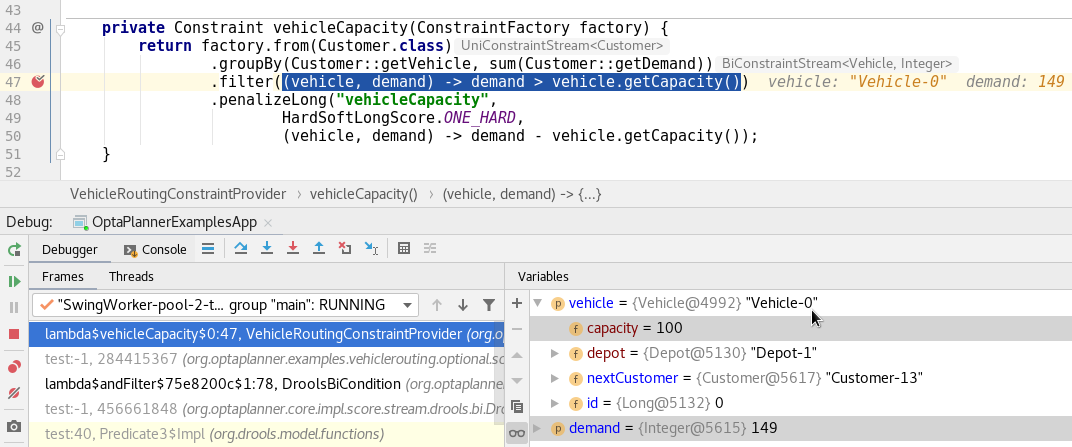1072x447 pixels.
Task: Click the Drop Frame icon
Action: [x=345, y=249]
